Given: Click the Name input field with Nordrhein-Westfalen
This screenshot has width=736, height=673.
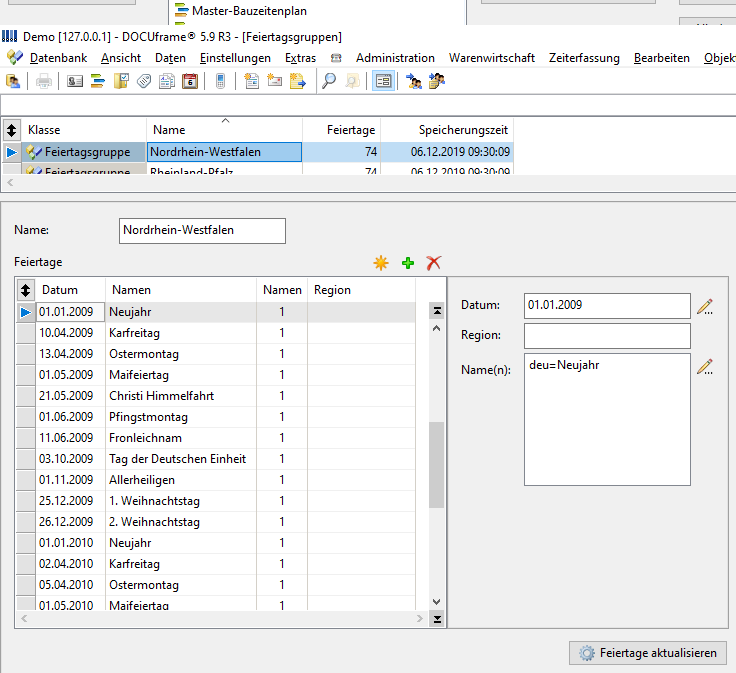Looking at the screenshot, I should pos(202,230).
